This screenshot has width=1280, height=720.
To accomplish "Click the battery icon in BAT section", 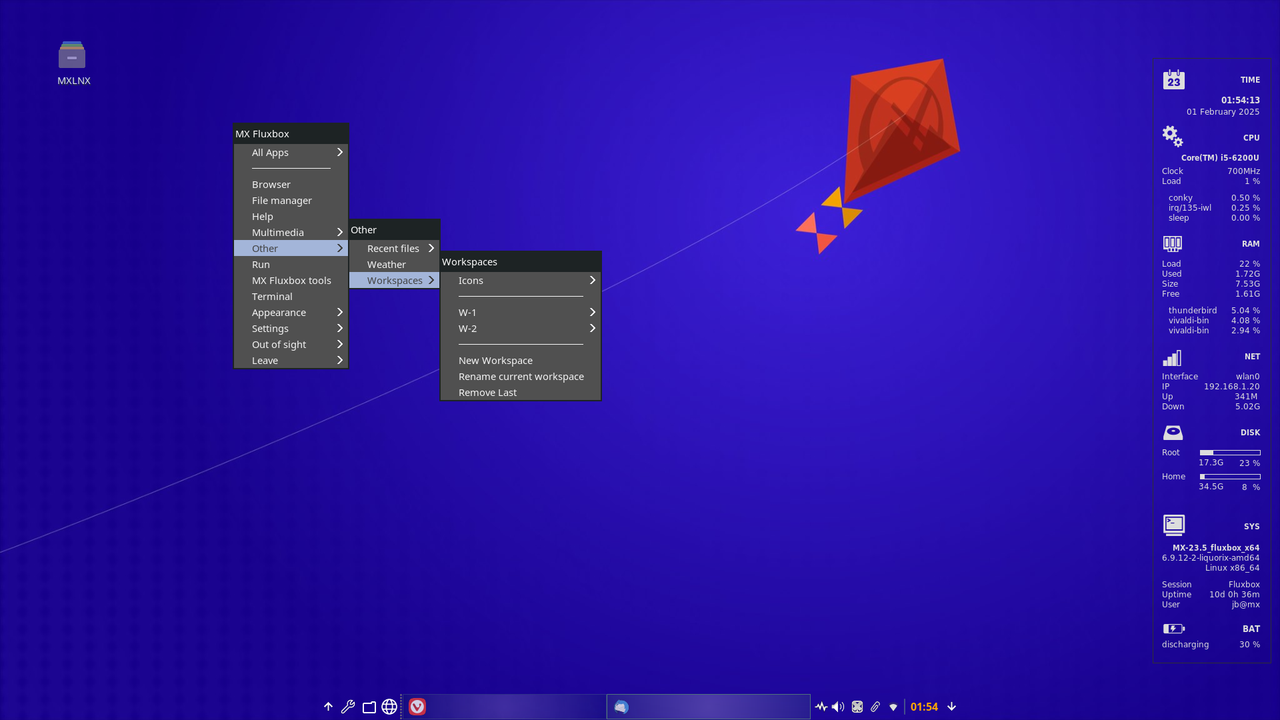I will click(x=1174, y=629).
